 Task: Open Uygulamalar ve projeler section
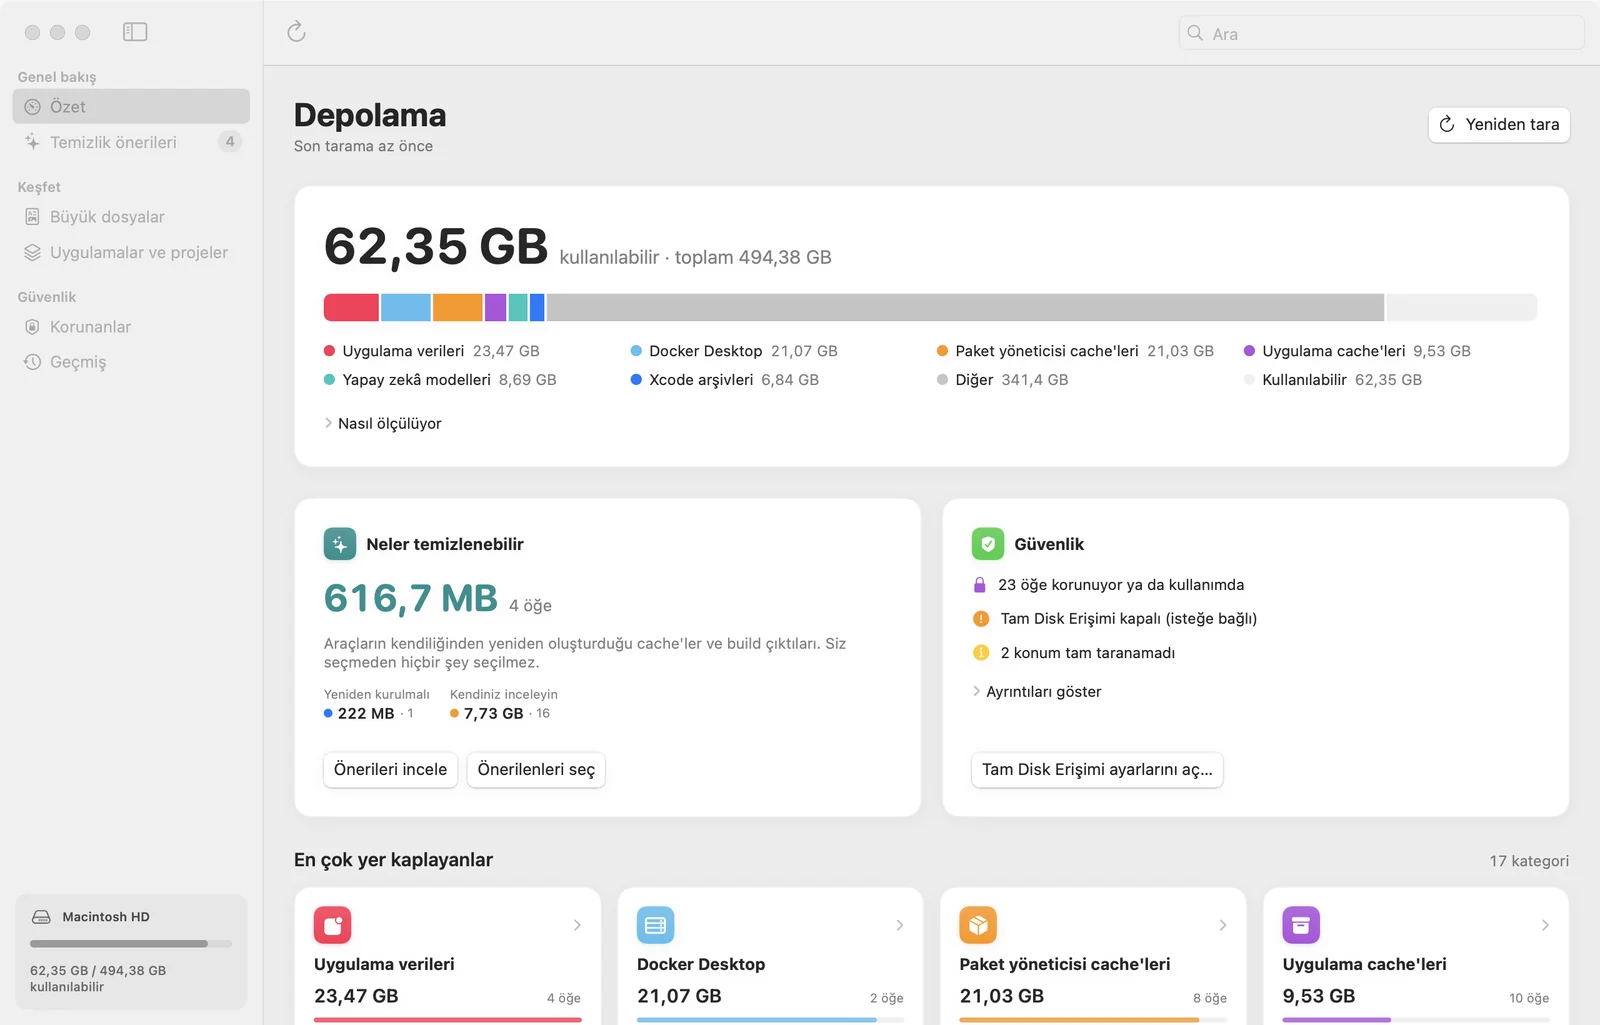(131, 253)
